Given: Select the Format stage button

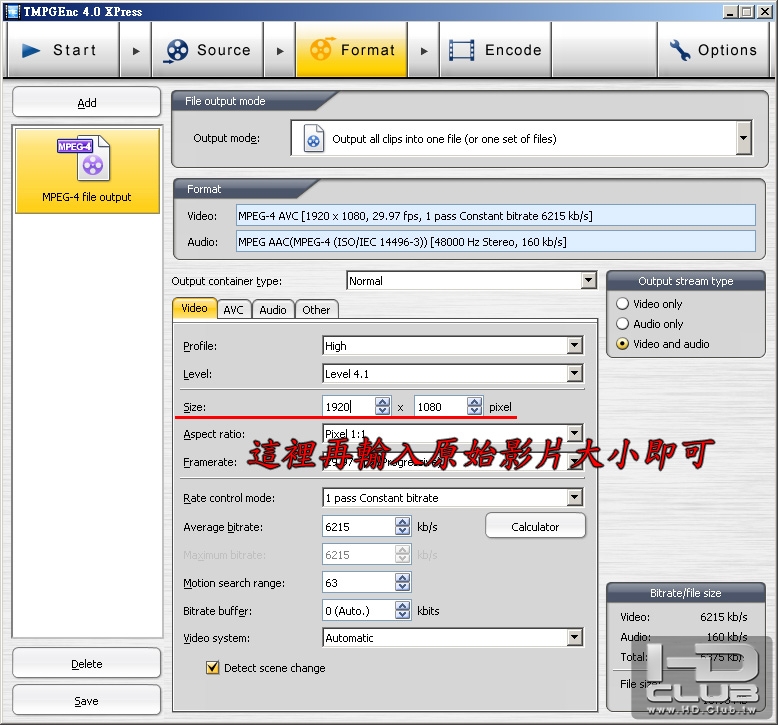Looking at the screenshot, I should (352, 50).
